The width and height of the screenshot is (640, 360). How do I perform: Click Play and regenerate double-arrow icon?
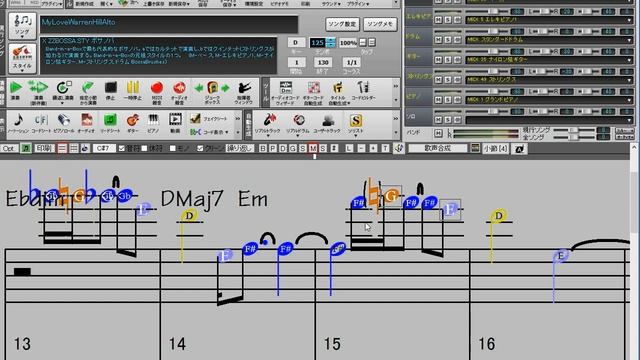coord(38,87)
